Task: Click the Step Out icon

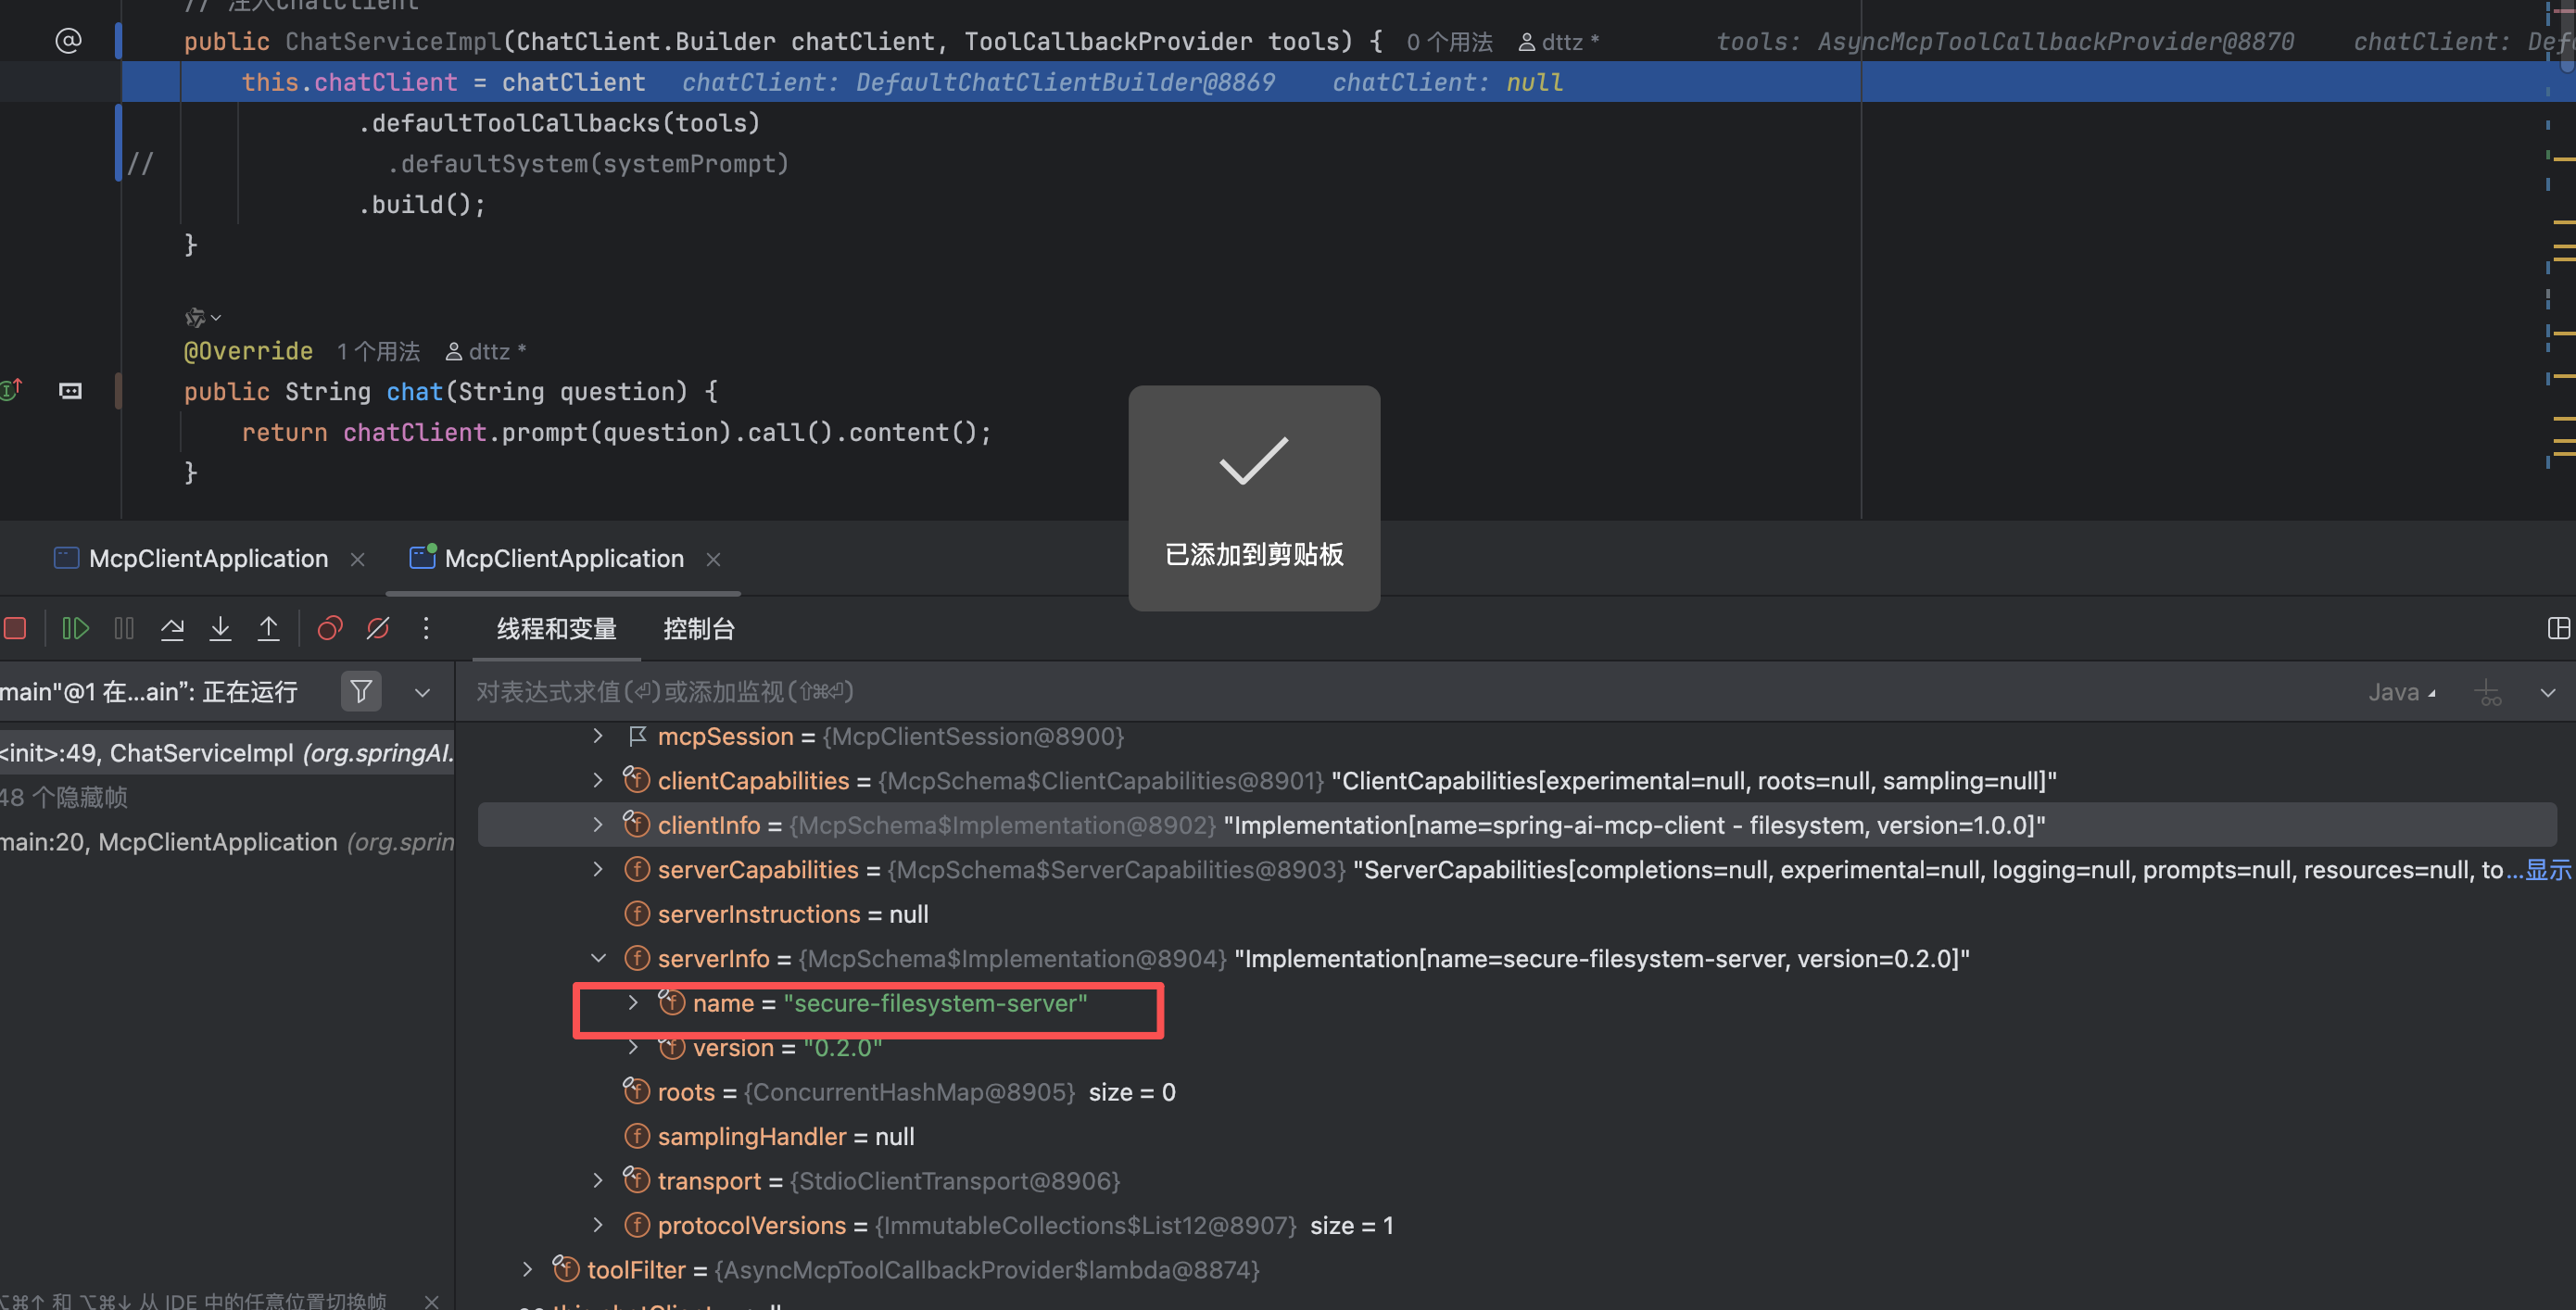Action: tap(268, 628)
